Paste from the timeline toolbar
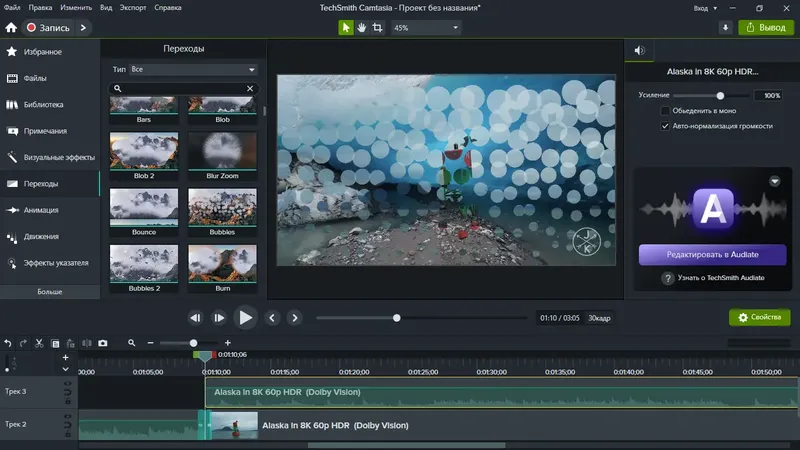 pos(70,343)
